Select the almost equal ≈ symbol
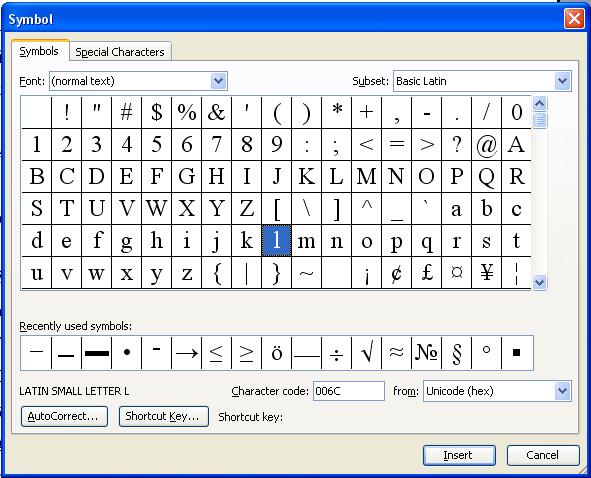This screenshot has height=478, width=591. (x=397, y=353)
